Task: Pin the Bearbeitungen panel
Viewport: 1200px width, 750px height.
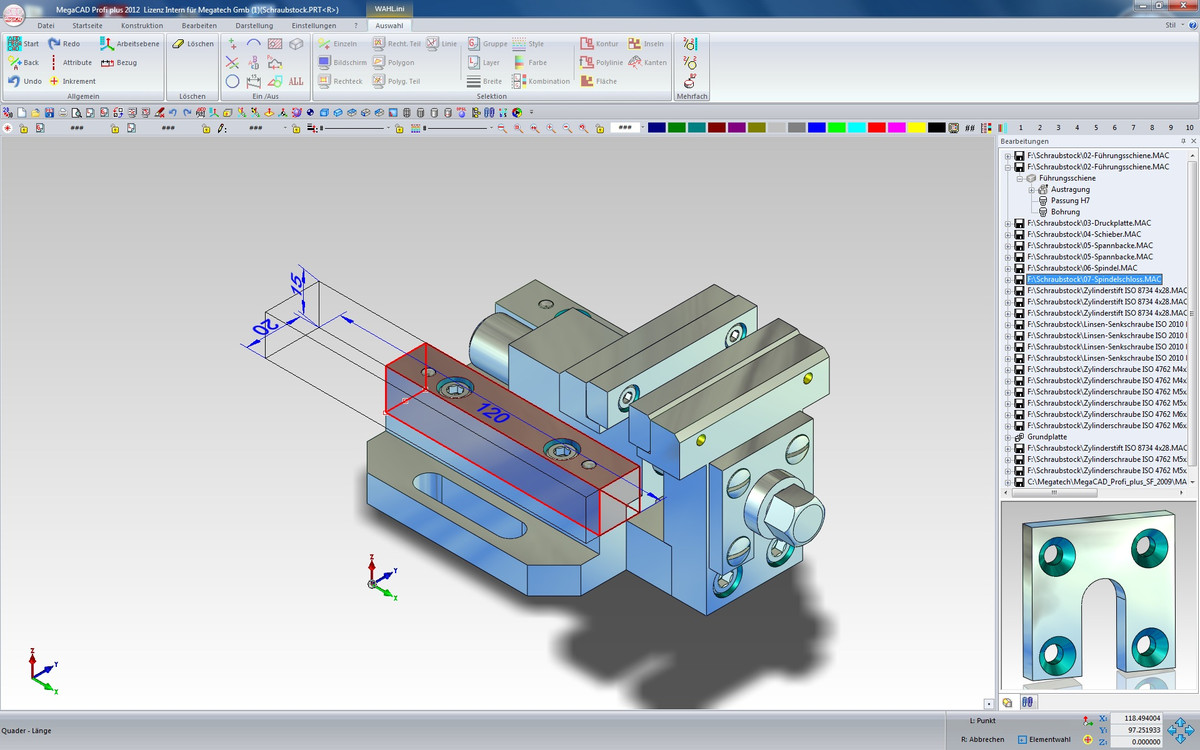Action: [x=1181, y=142]
